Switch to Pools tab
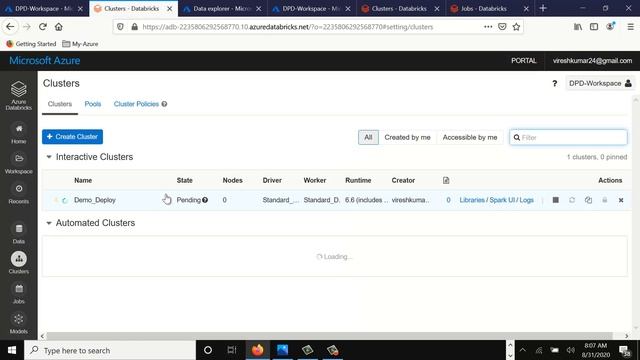640x360 pixels. [x=93, y=104]
